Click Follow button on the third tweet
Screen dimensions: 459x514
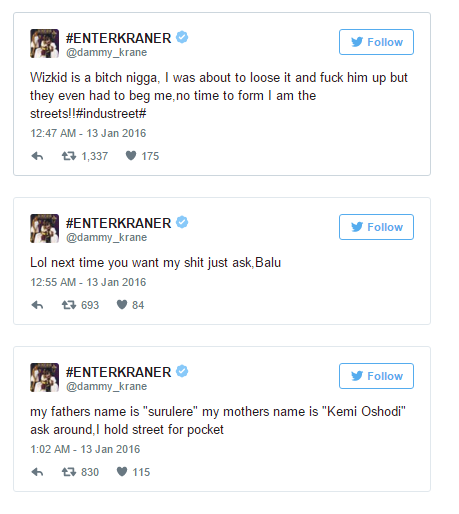coord(376,376)
